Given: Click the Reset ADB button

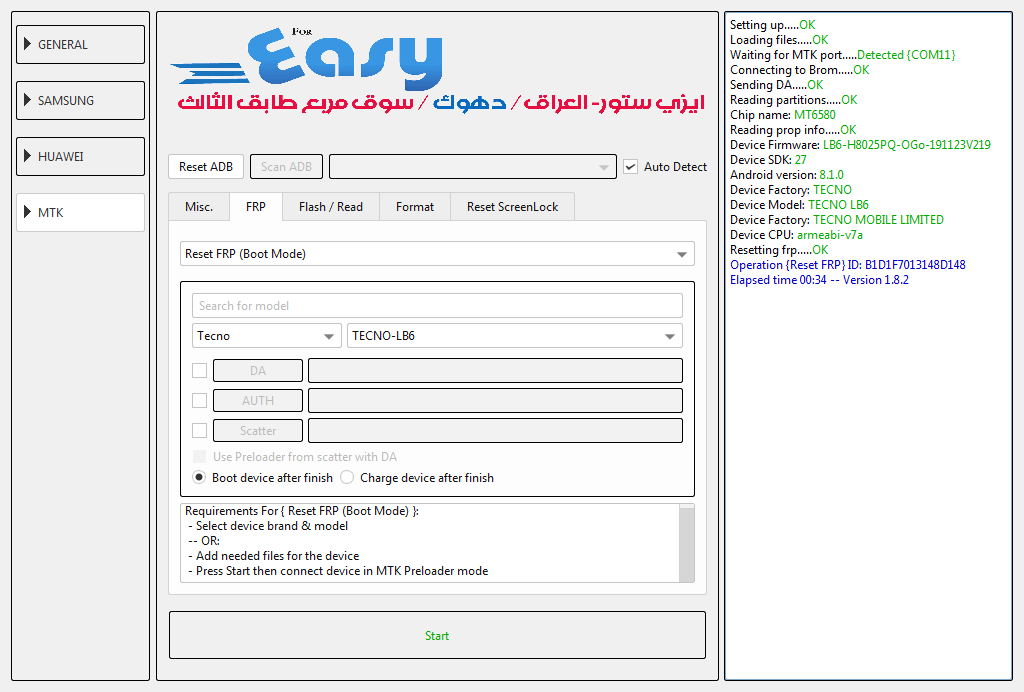Looking at the screenshot, I should click(206, 166).
